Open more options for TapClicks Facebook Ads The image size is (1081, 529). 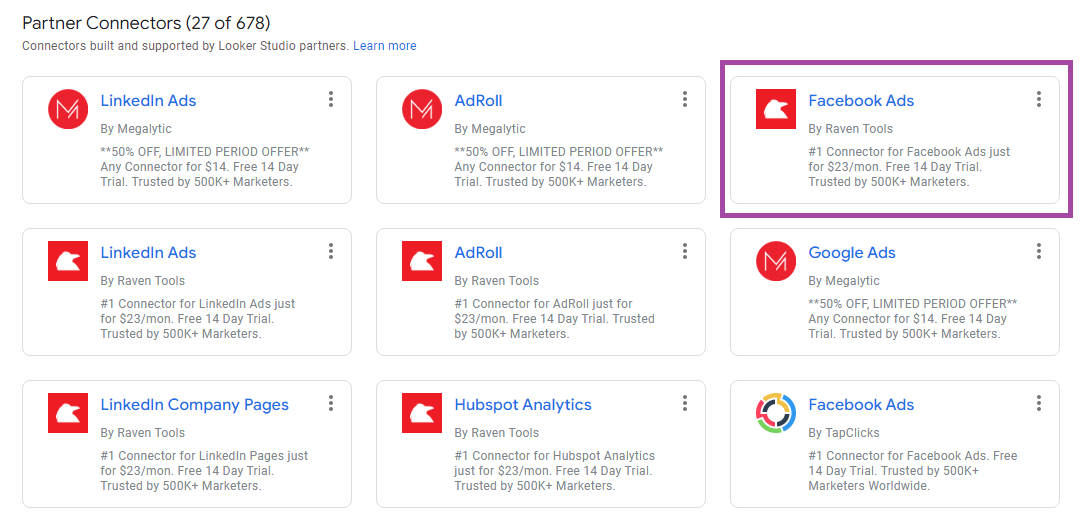coord(1038,403)
